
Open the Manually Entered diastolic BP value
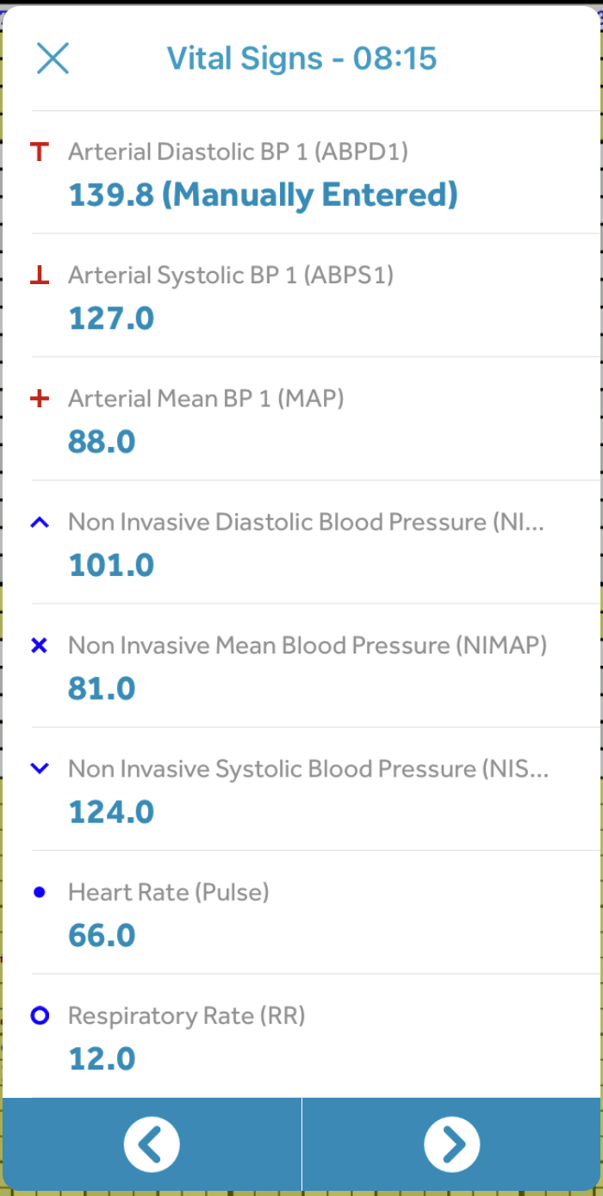(264, 195)
